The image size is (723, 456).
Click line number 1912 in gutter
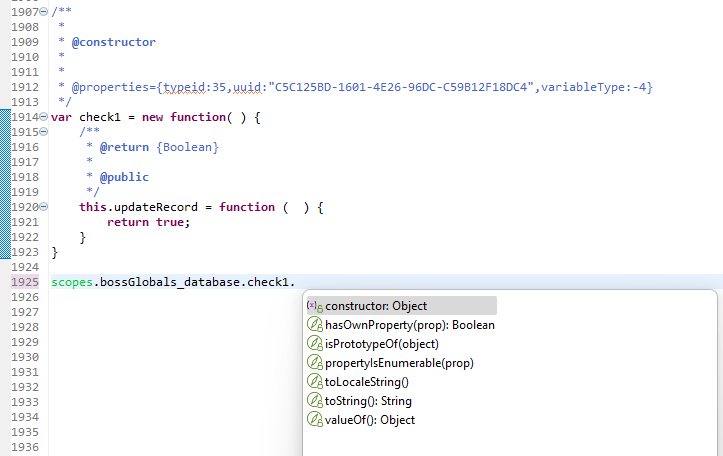(25, 87)
